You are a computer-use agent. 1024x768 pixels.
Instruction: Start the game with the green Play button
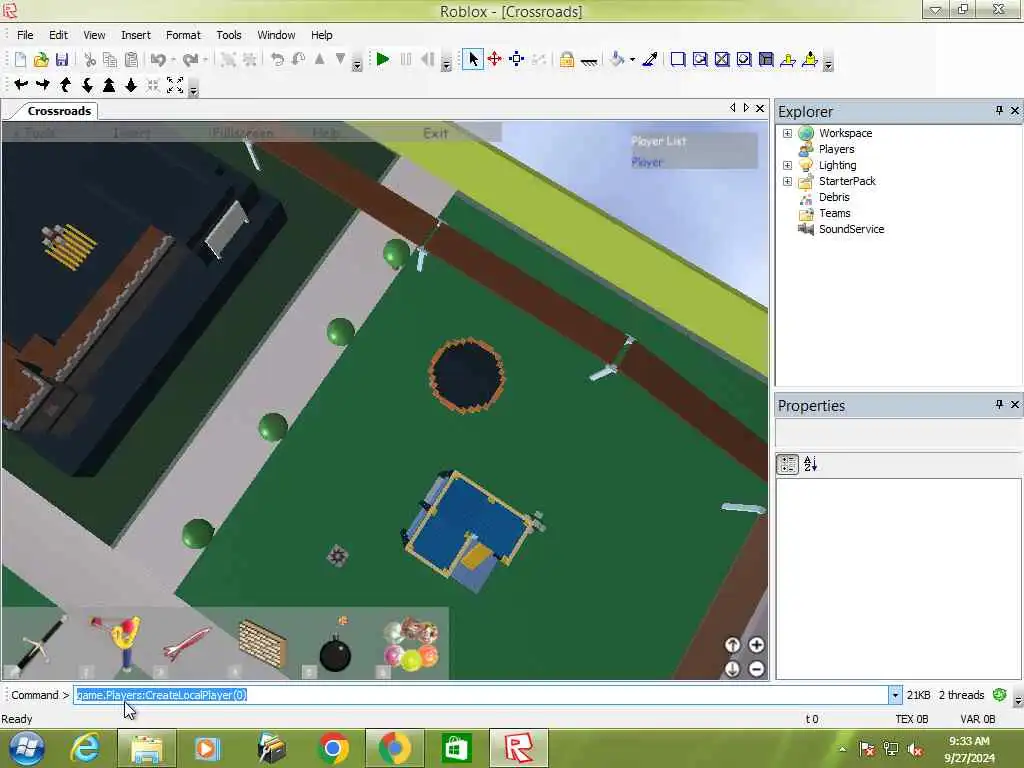tap(383, 59)
